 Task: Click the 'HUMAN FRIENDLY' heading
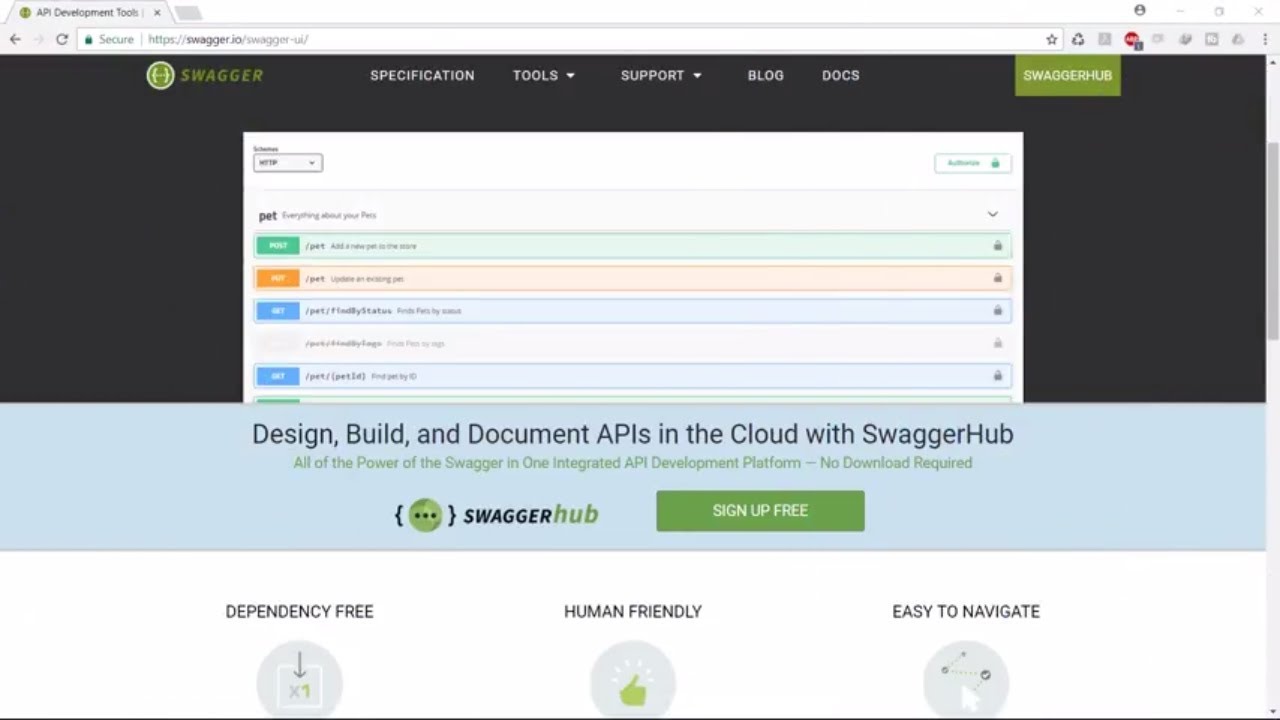click(633, 611)
